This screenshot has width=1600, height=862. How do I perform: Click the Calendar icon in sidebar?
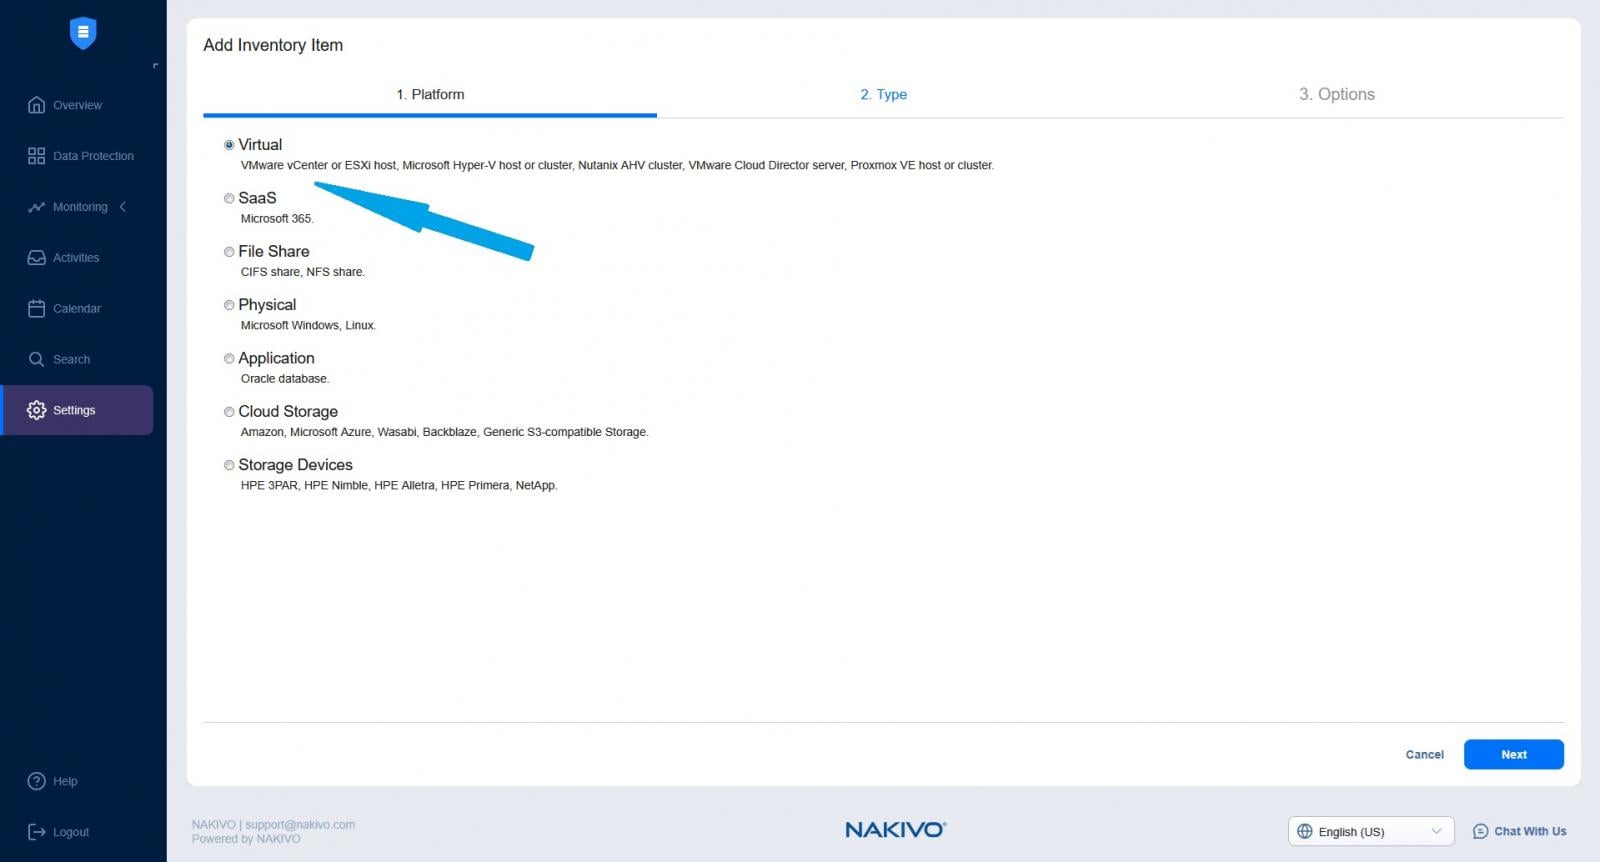[x=36, y=309]
